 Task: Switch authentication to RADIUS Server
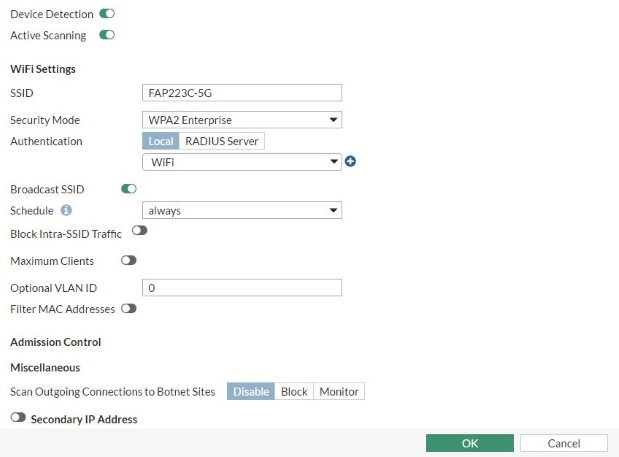pyautogui.click(x=222, y=141)
